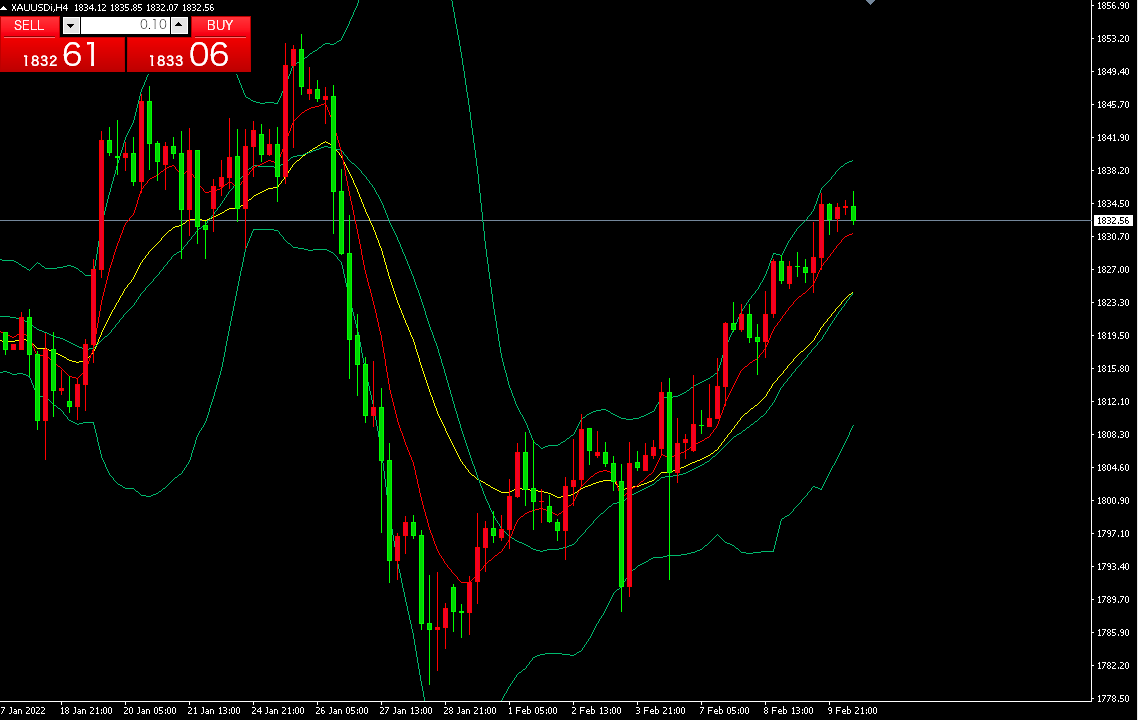Image resolution: width=1138 pixels, height=720 pixels.
Task: Click the 0.10 volume input field
Action: (126, 25)
